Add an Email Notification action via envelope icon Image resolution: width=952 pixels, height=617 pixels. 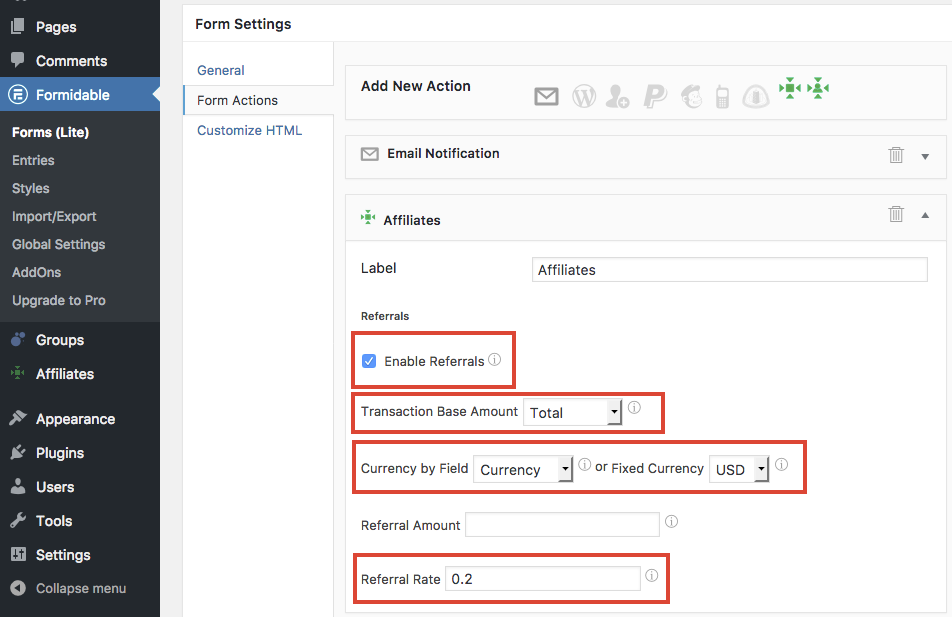click(x=546, y=96)
